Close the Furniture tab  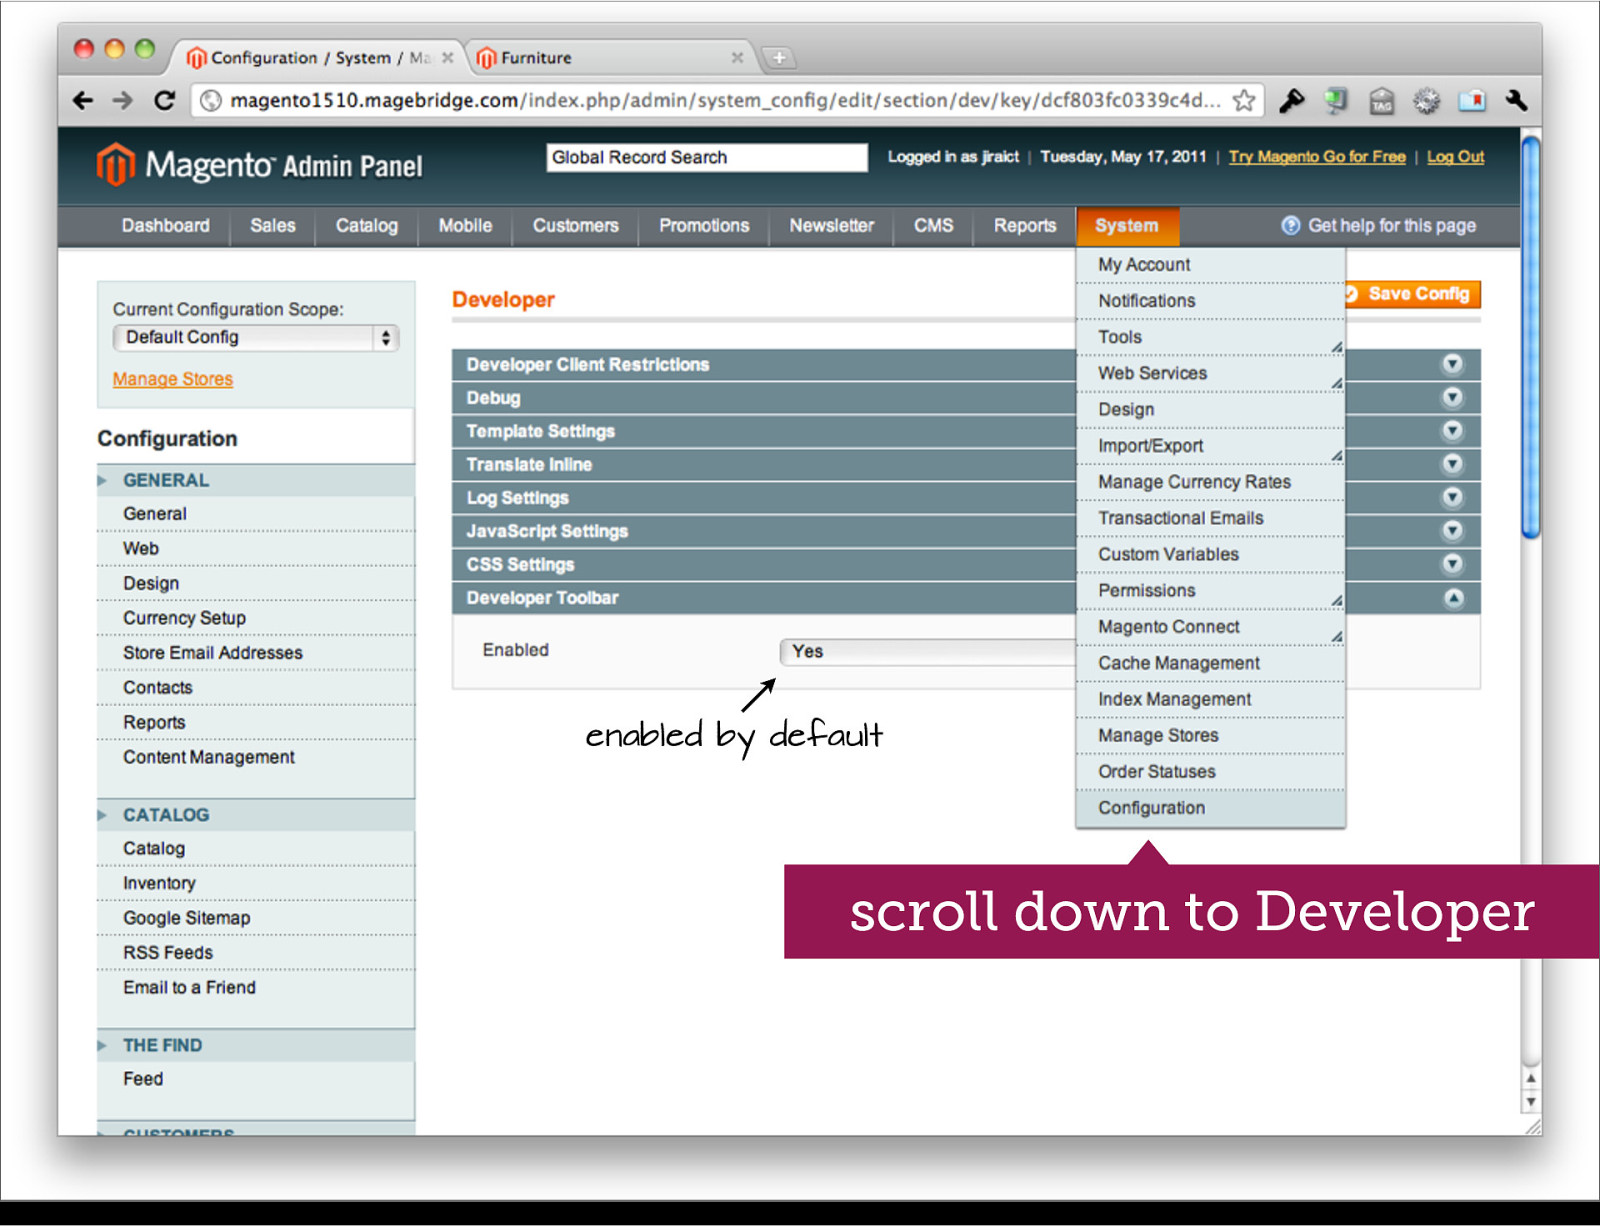click(x=737, y=58)
